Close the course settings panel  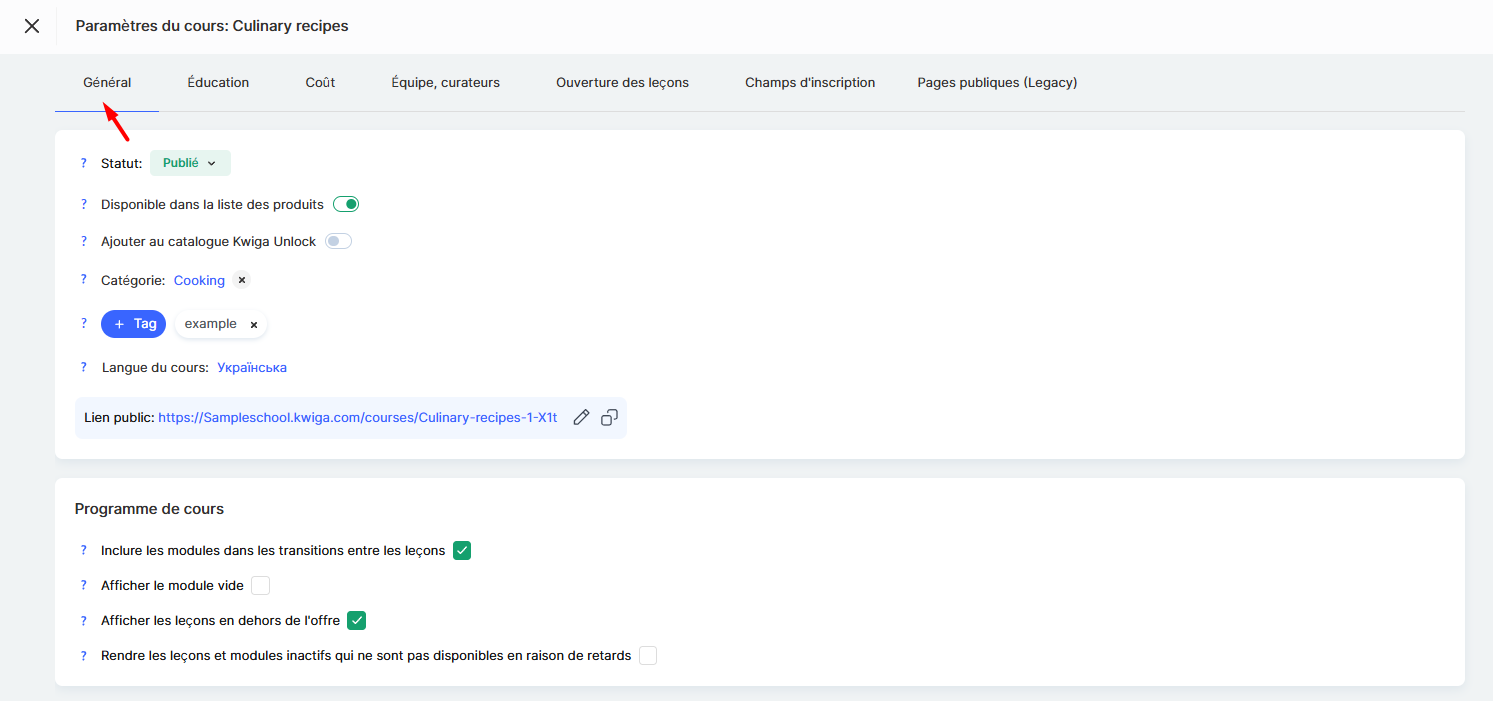tap(32, 26)
